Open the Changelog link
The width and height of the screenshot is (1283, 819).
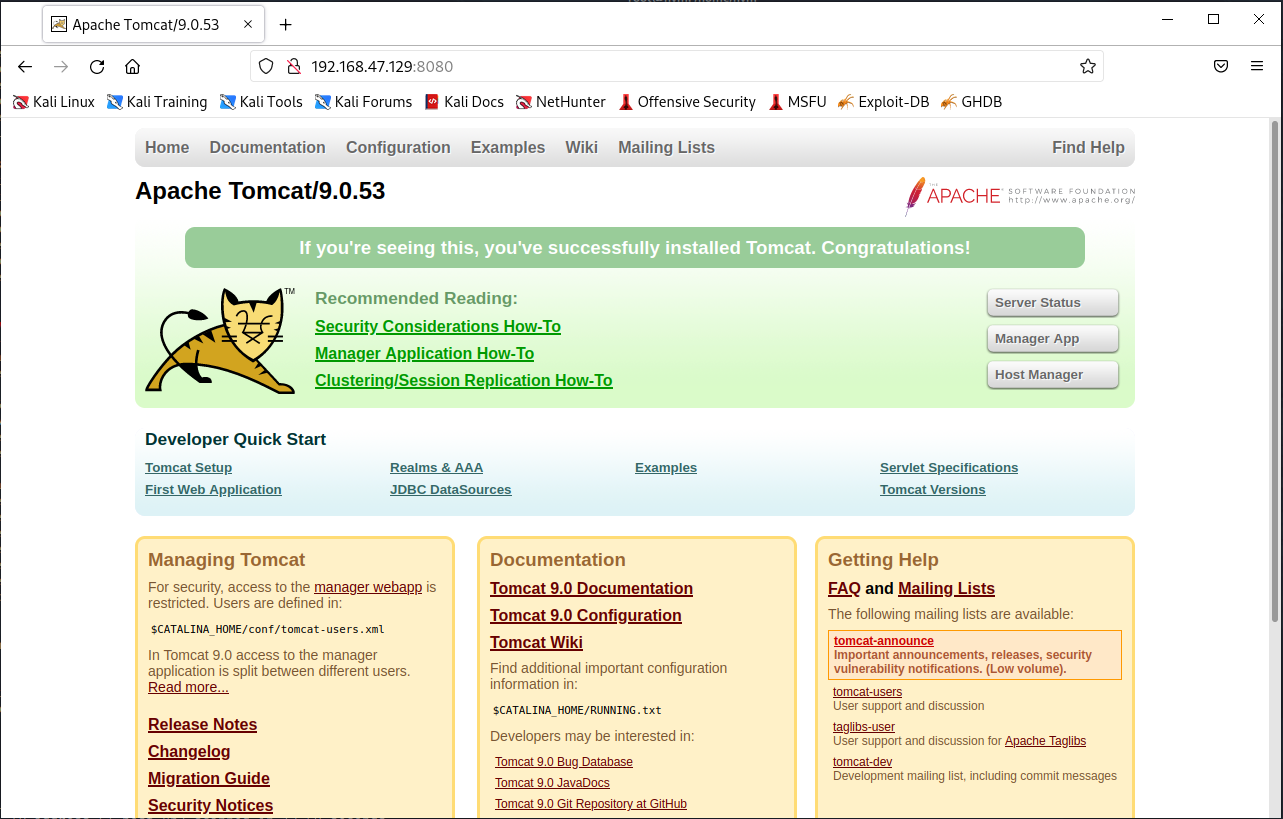[x=189, y=752]
